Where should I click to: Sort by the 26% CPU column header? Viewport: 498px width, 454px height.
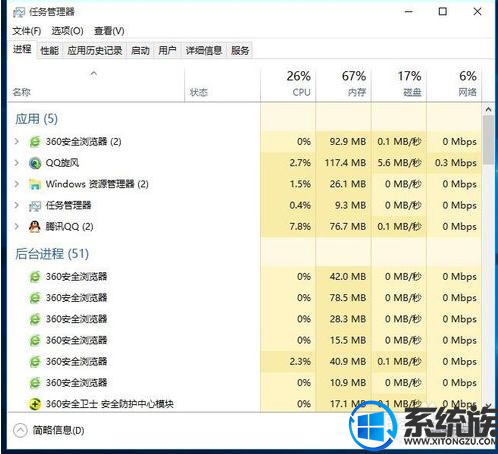(x=288, y=84)
